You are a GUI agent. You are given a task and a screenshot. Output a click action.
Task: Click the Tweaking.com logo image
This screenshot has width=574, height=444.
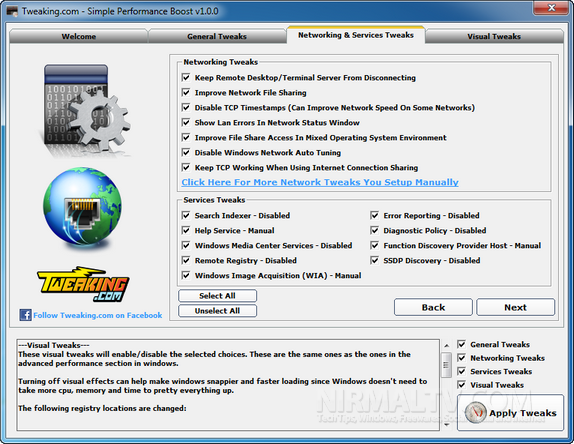pyautogui.click(x=83, y=284)
